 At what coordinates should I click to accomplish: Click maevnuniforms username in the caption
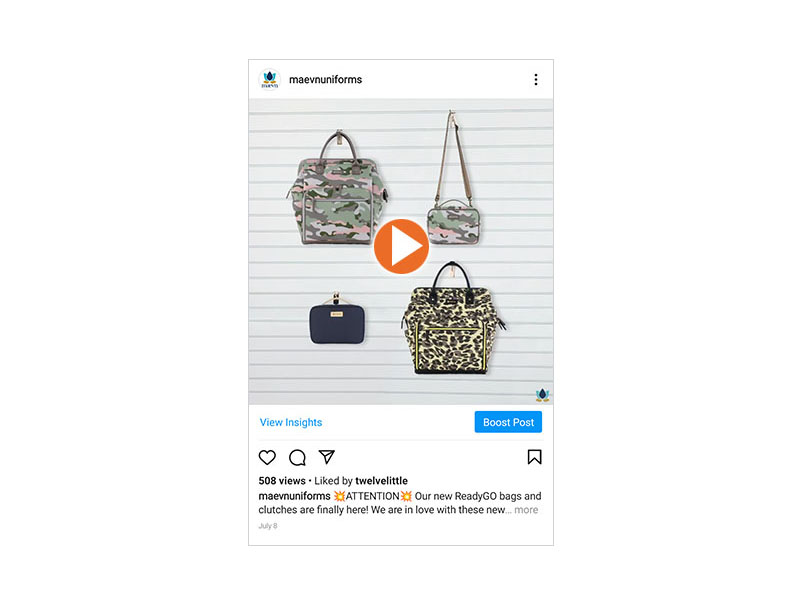(x=294, y=496)
